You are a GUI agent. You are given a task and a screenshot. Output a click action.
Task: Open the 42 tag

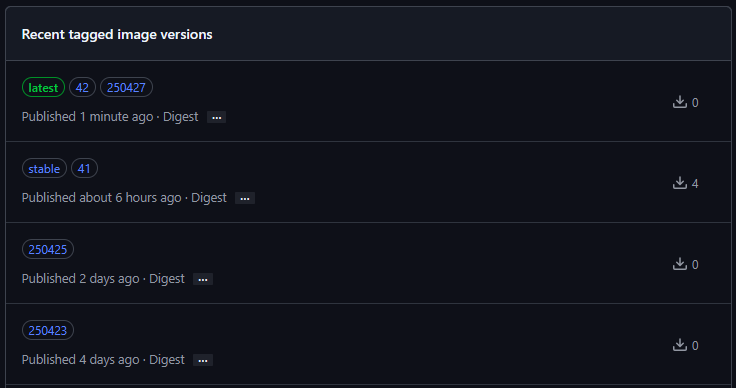coord(82,87)
